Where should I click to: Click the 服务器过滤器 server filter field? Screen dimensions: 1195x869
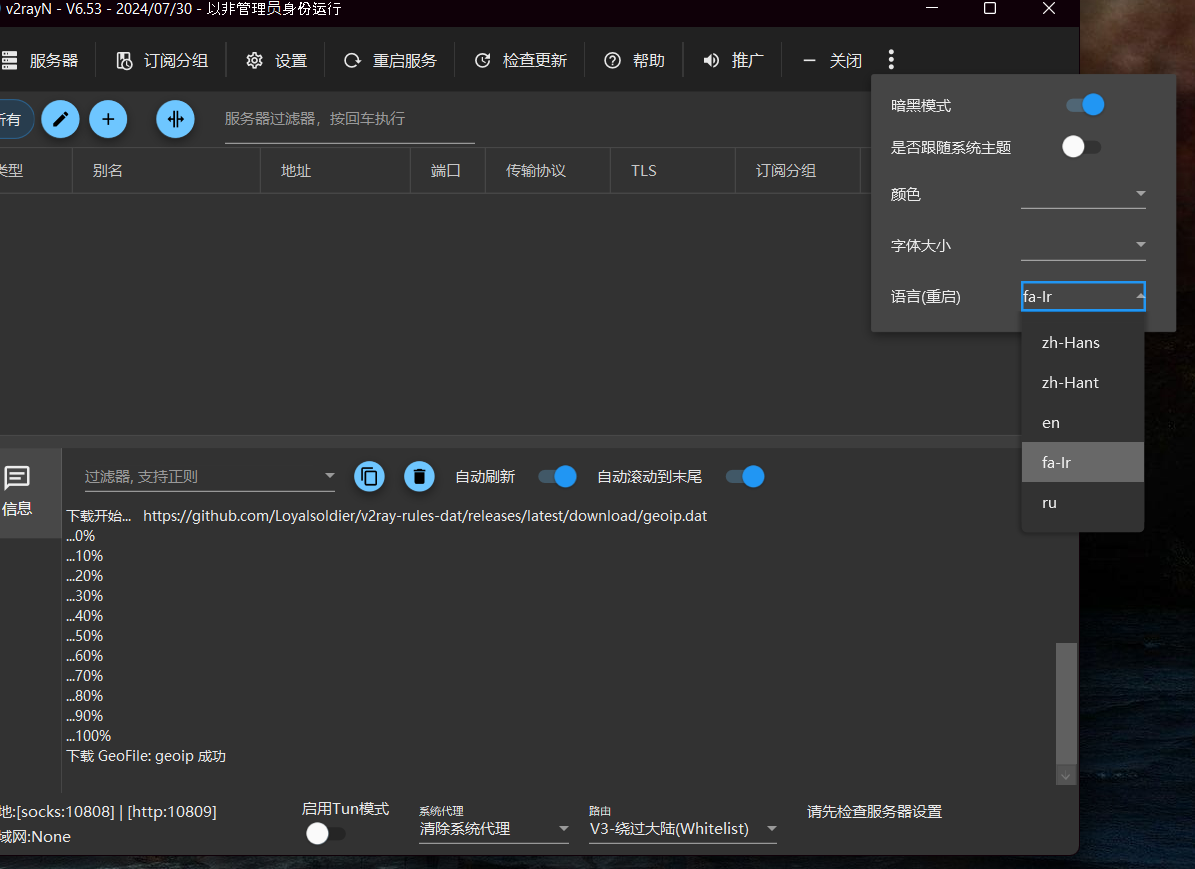pyautogui.click(x=349, y=120)
